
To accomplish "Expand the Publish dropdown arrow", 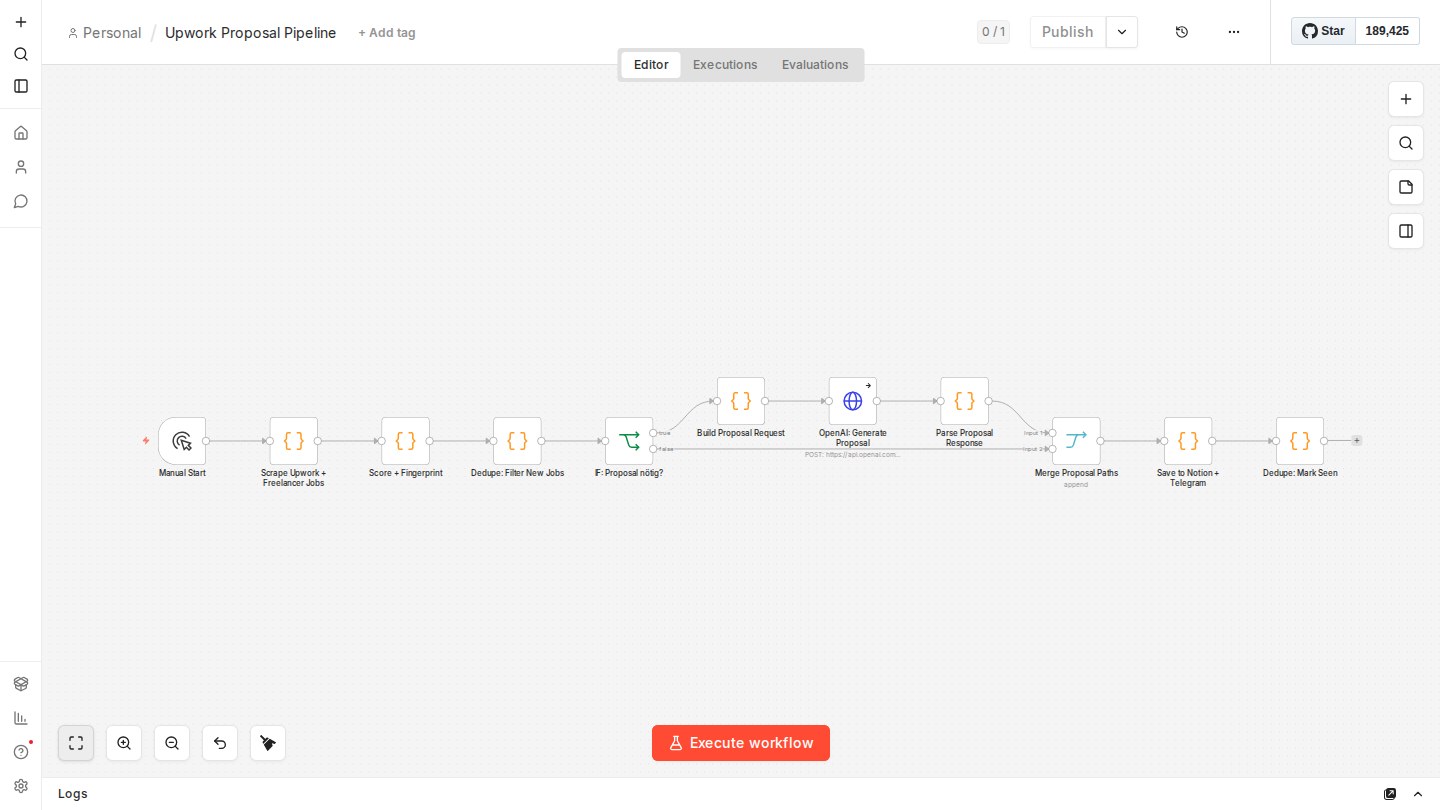I will pos(1122,32).
